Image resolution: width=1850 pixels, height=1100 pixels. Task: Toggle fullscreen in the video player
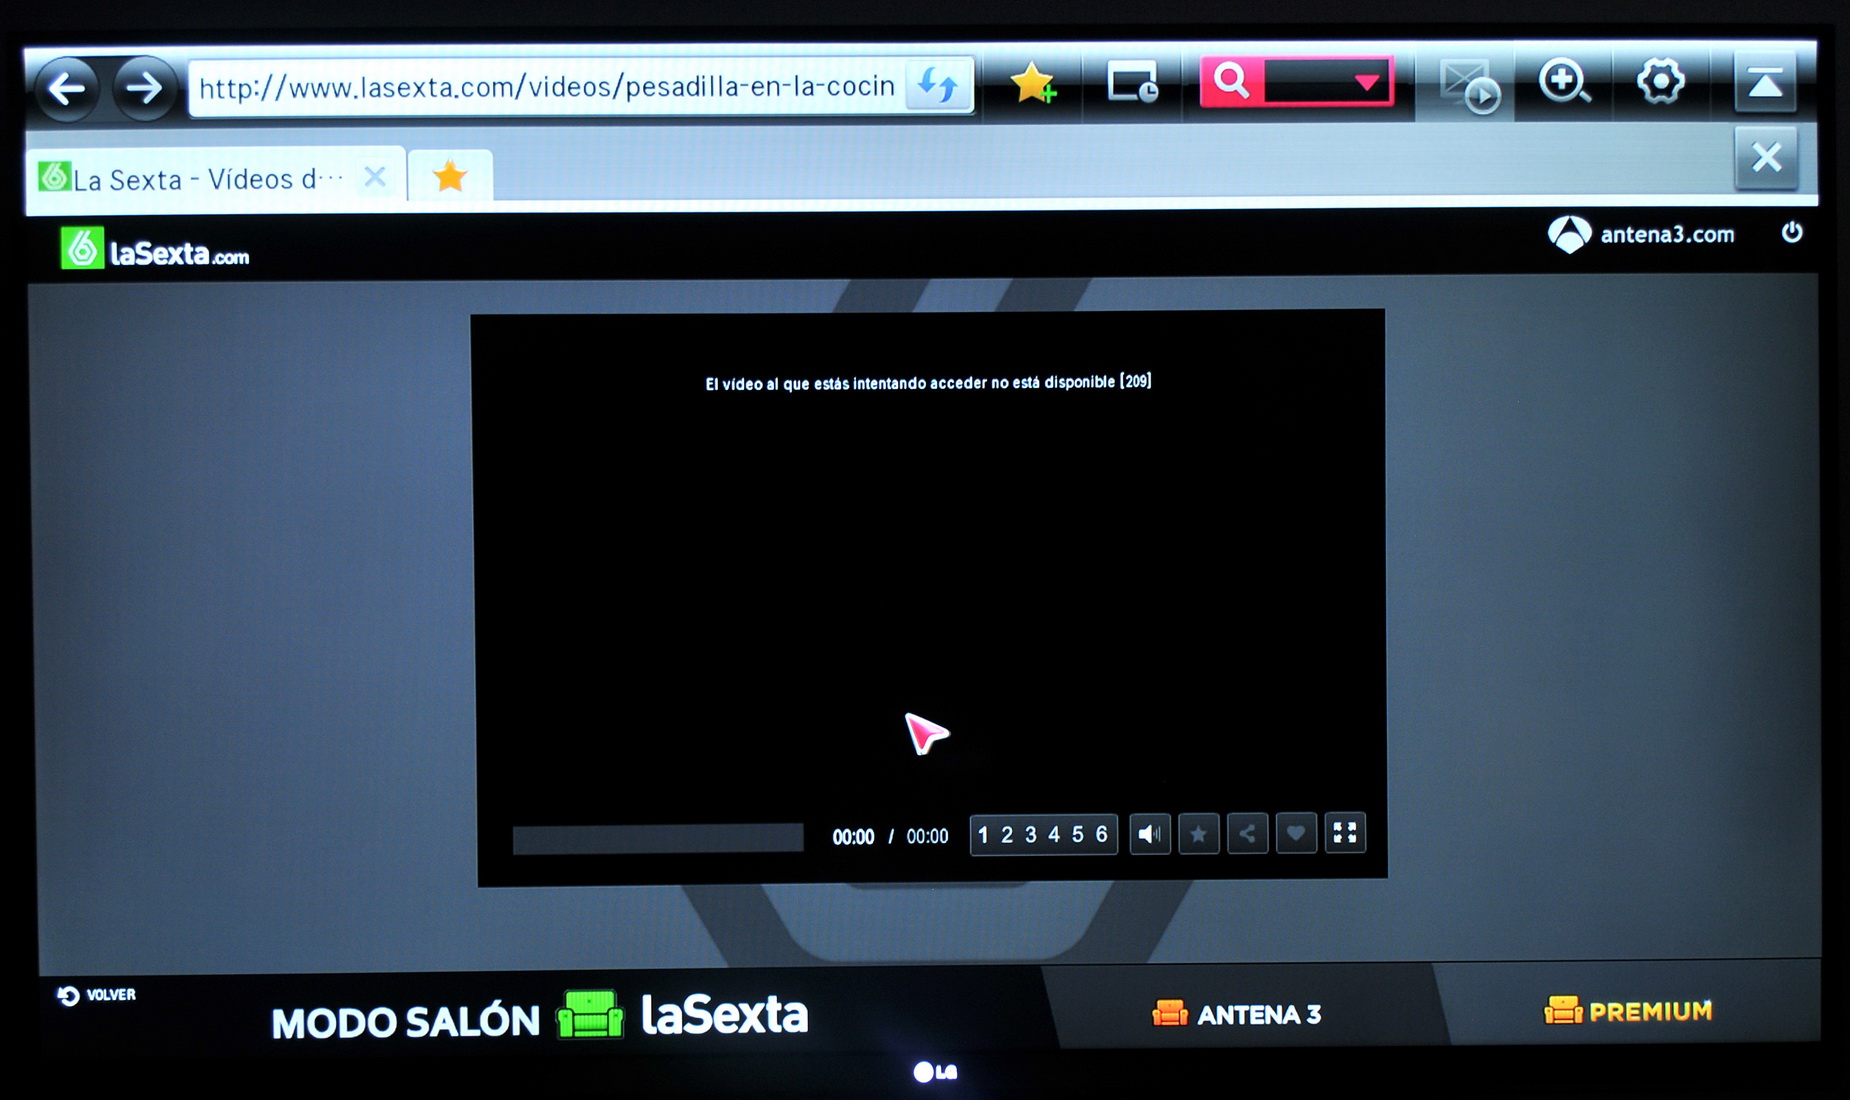click(x=1345, y=832)
